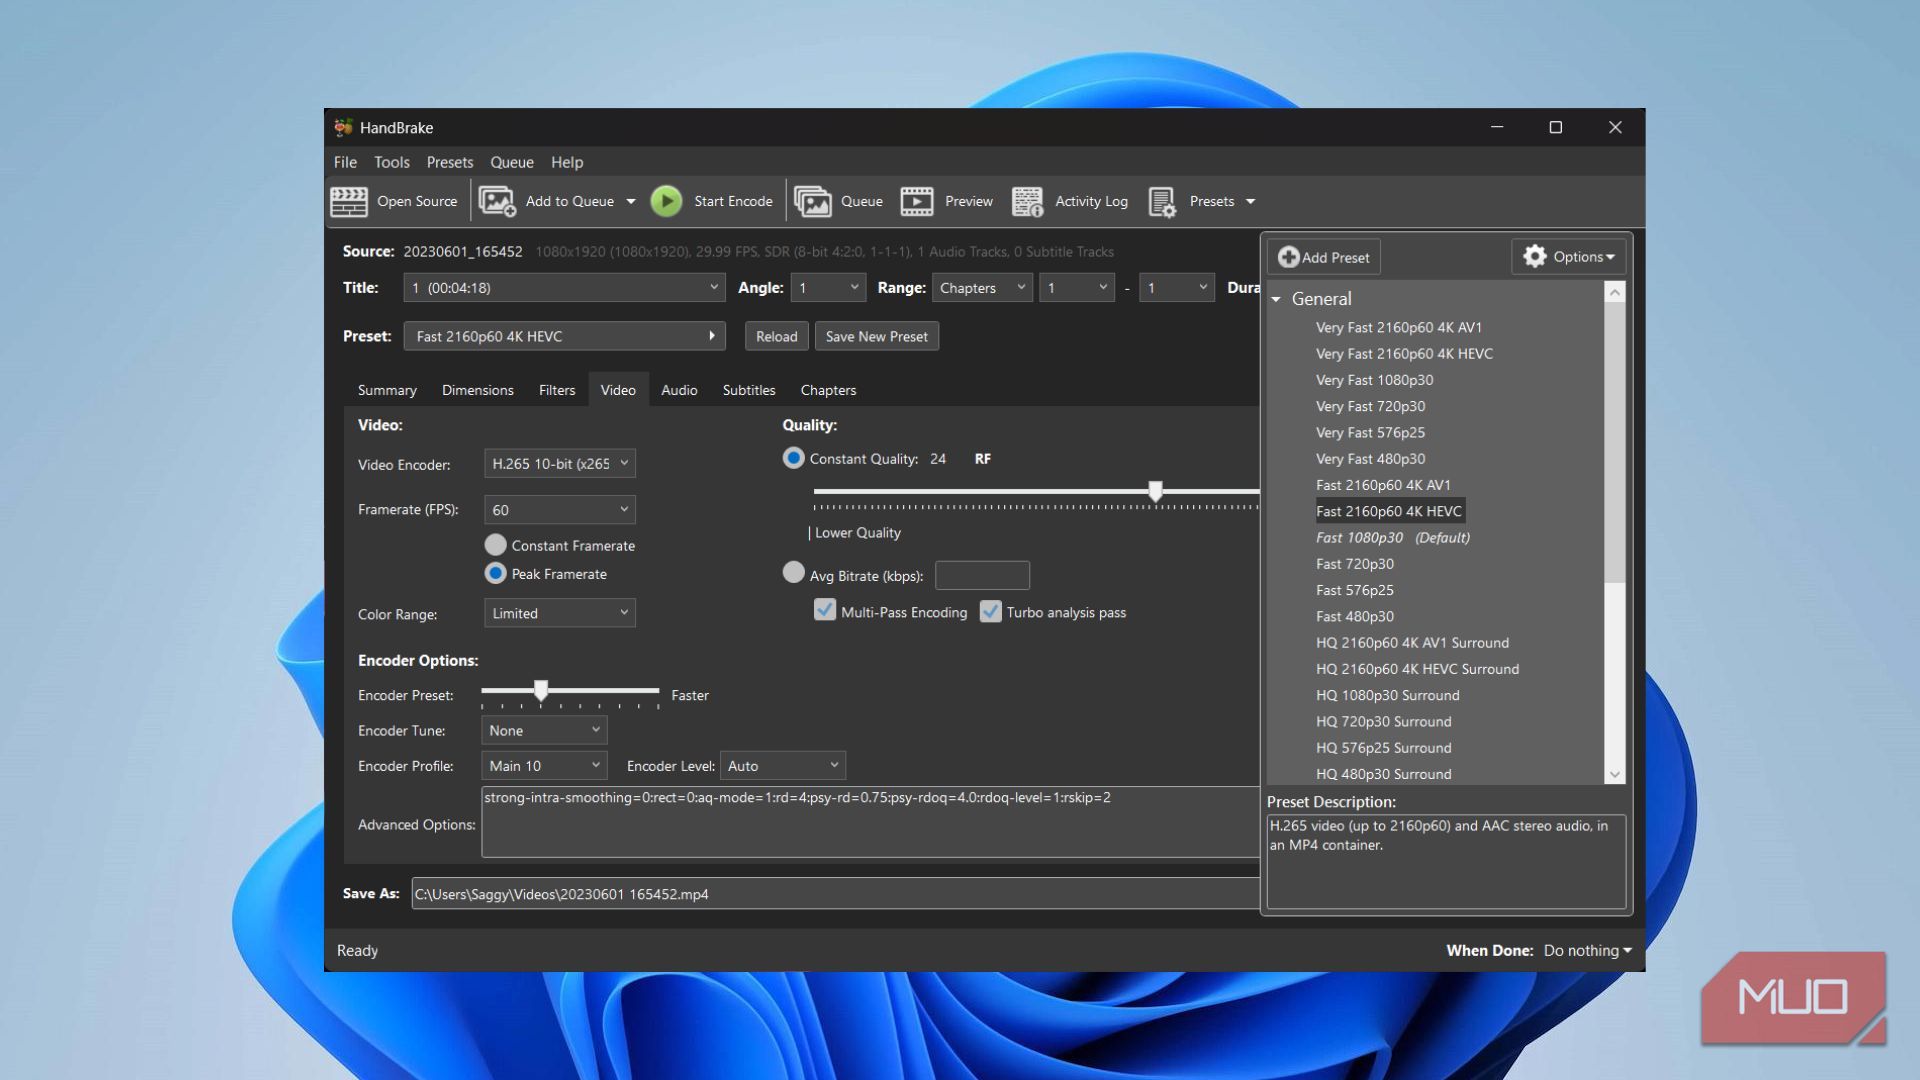Open the When Done dropdown
The height and width of the screenshot is (1080, 1920).
click(1587, 950)
